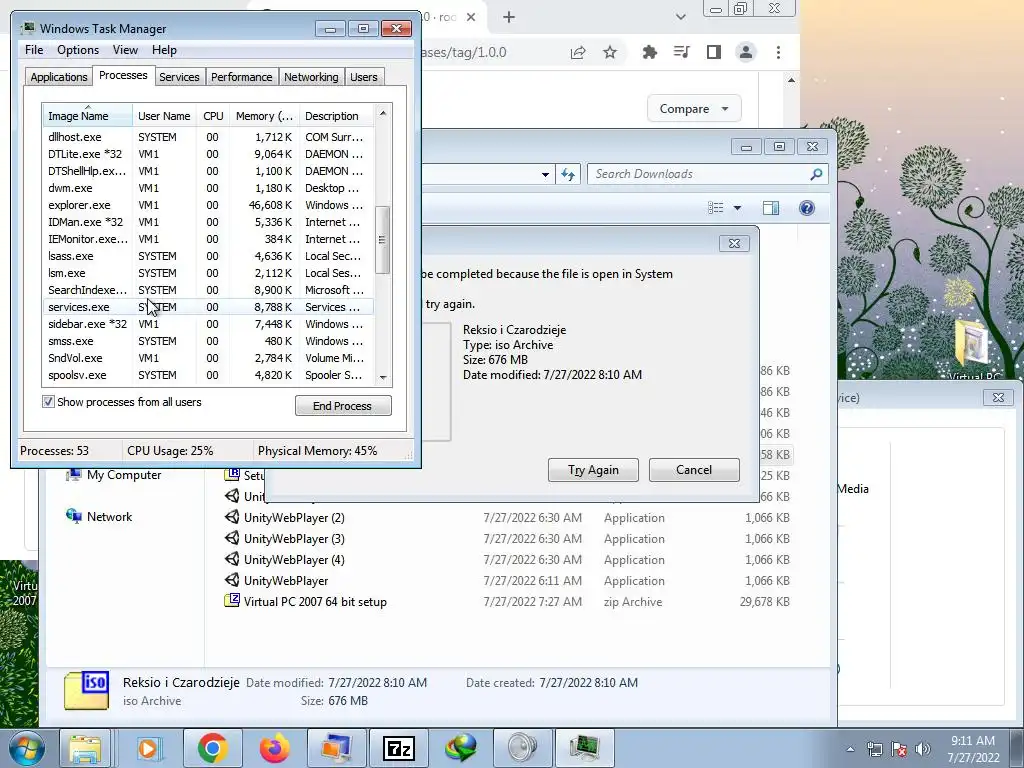
Task: Open Chrome extensions puzzle icon
Action: click(650, 52)
